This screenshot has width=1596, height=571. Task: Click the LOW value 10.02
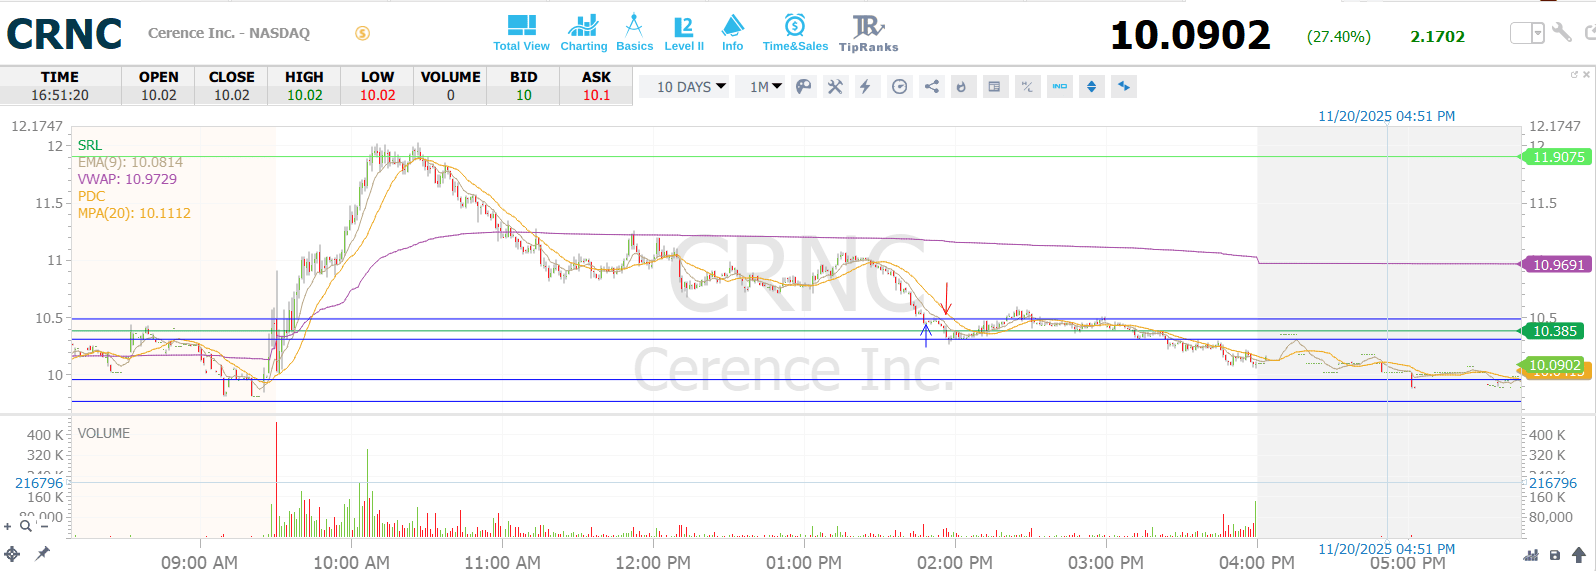coord(377,95)
